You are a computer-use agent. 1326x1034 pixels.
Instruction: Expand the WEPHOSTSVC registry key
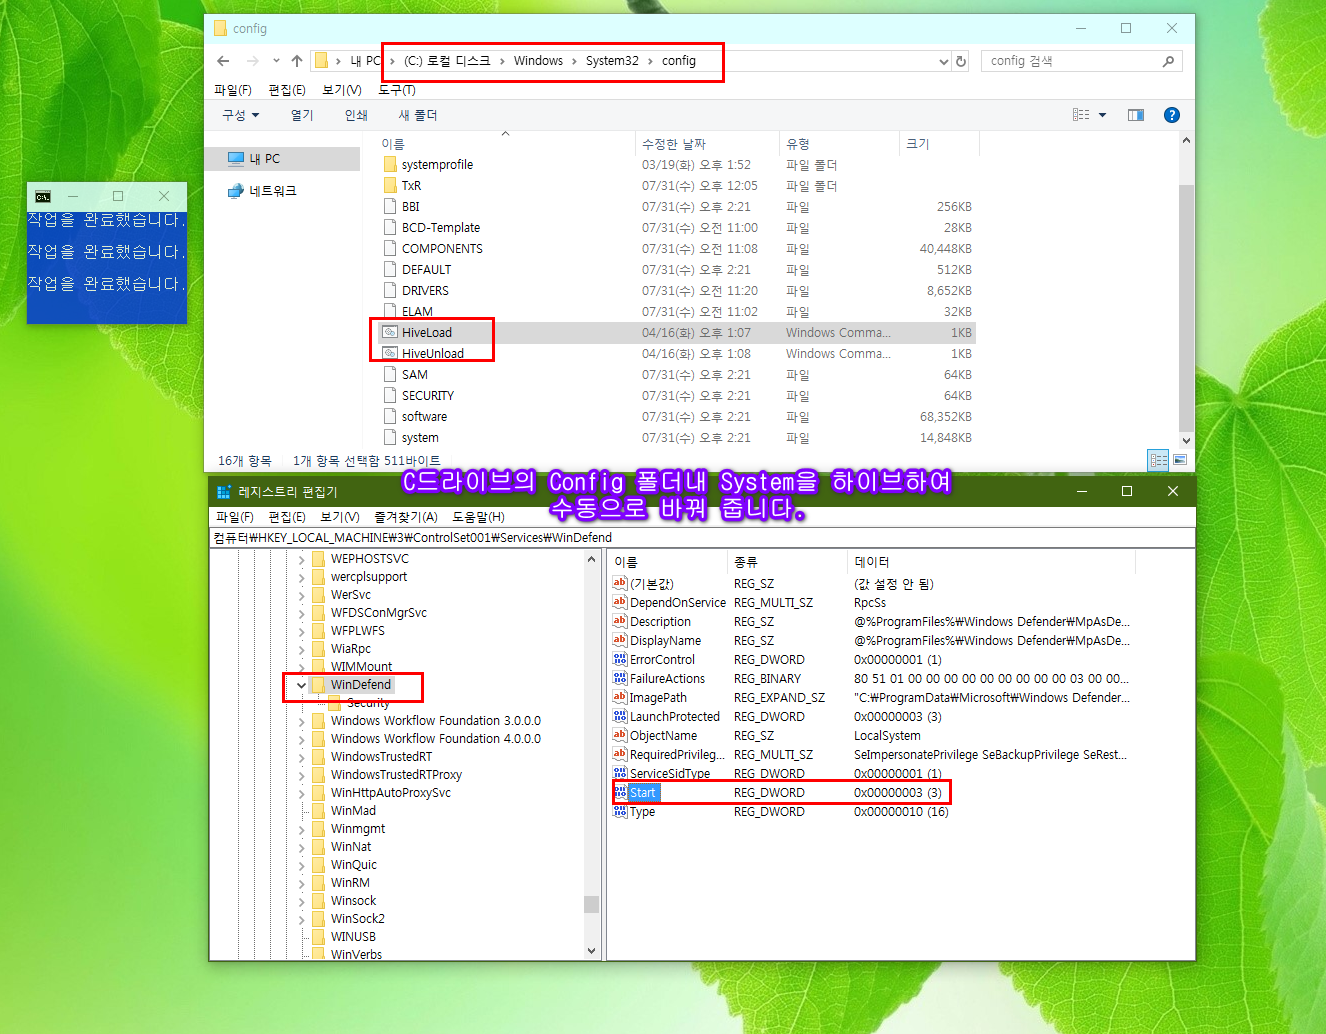point(301,559)
